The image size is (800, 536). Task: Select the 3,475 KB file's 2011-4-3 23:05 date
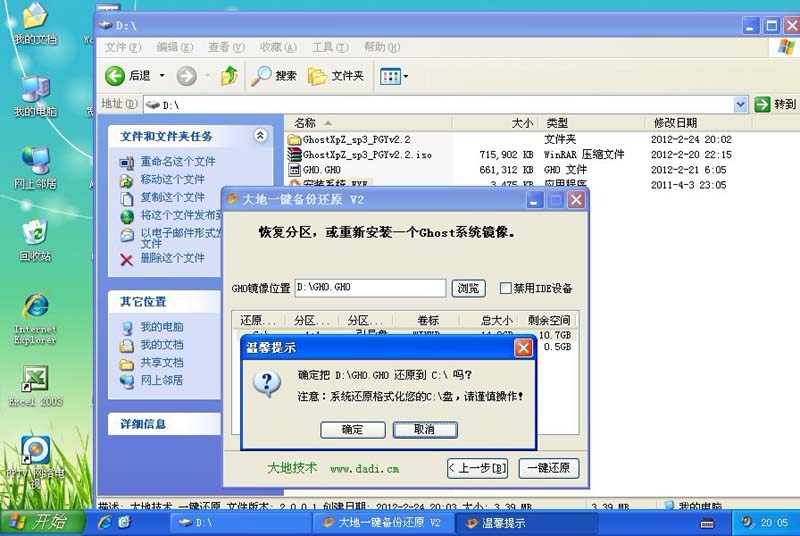(x=688, y=185)
